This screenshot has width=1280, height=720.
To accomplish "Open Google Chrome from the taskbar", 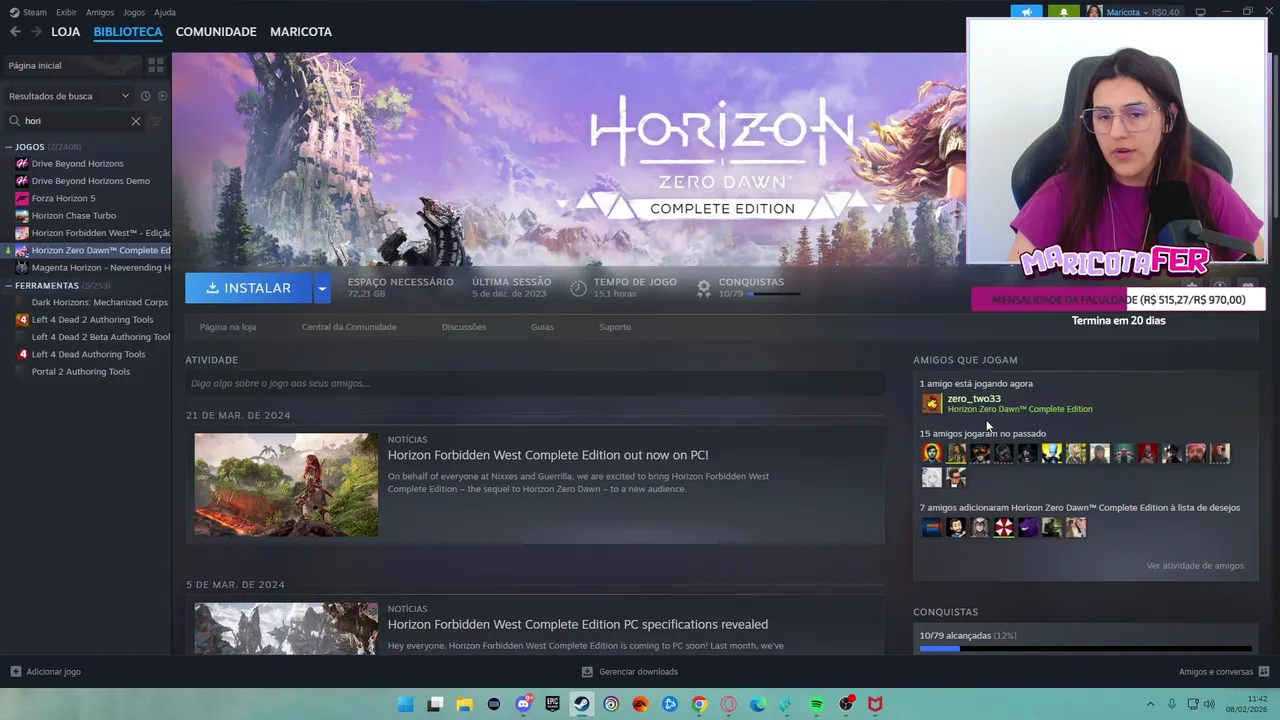I will pos(699,704).
